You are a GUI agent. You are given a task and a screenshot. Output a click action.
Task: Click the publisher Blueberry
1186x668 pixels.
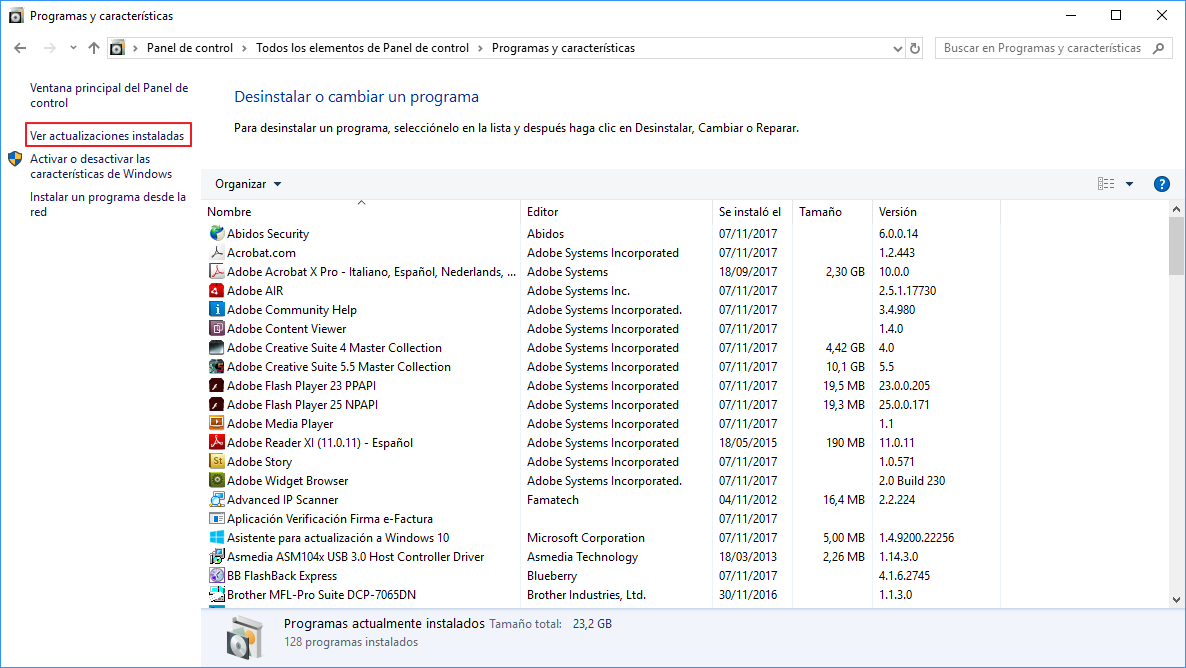(x=552, y=576)
